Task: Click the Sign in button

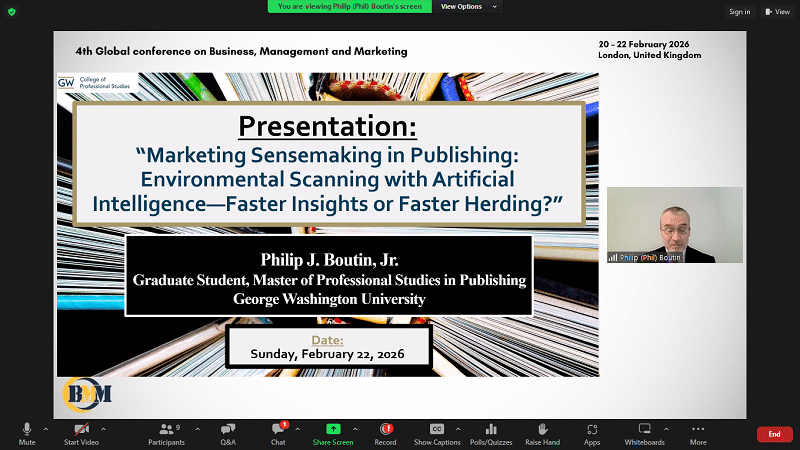Action: pos(739,12)
